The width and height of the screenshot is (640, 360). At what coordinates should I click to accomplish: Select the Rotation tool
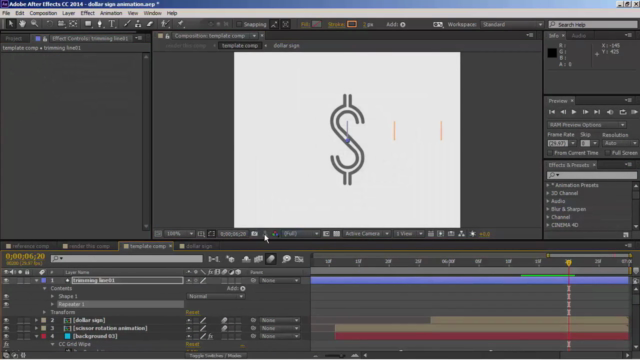tap(49, 24)
